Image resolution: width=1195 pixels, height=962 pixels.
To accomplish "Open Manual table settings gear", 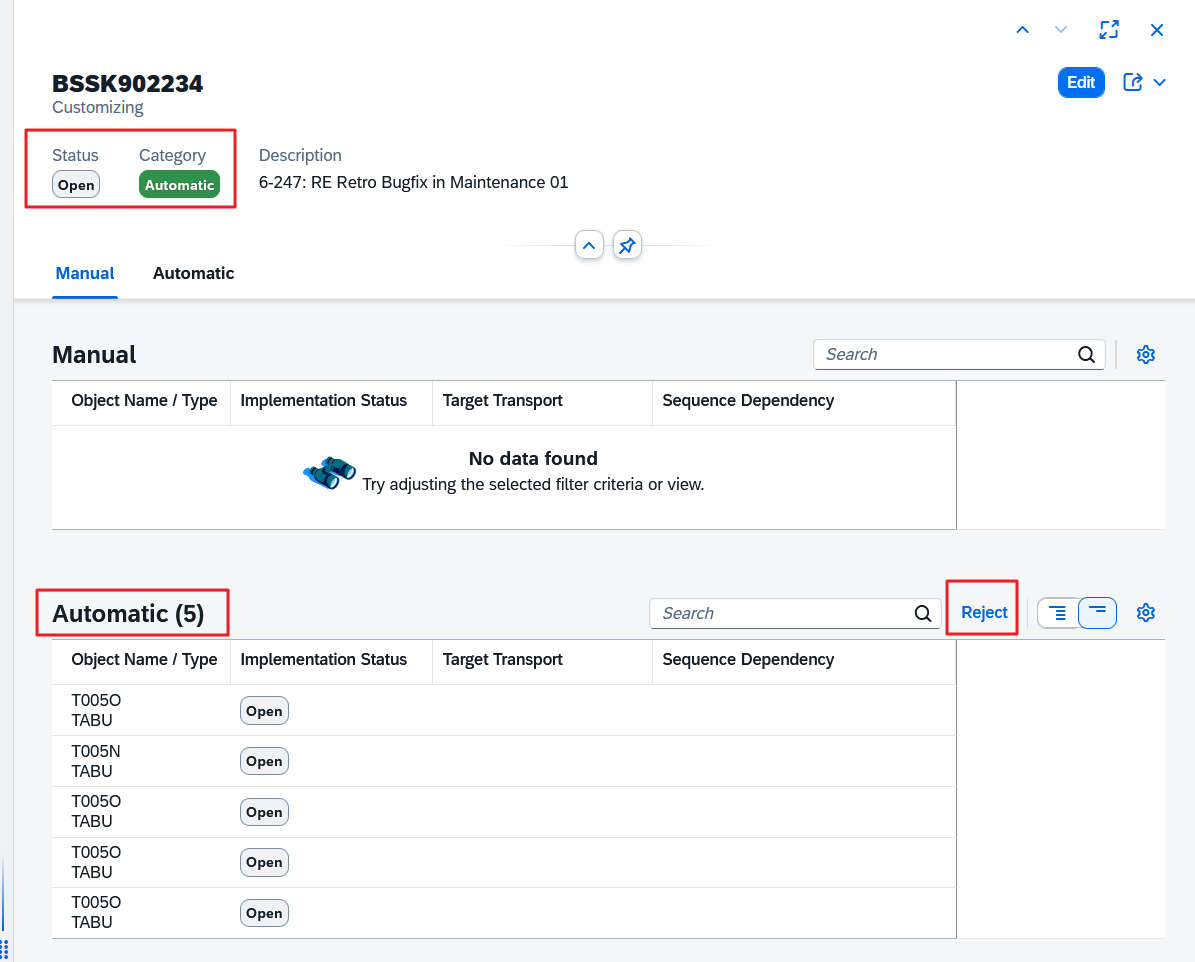I will tap(1146, 355).
